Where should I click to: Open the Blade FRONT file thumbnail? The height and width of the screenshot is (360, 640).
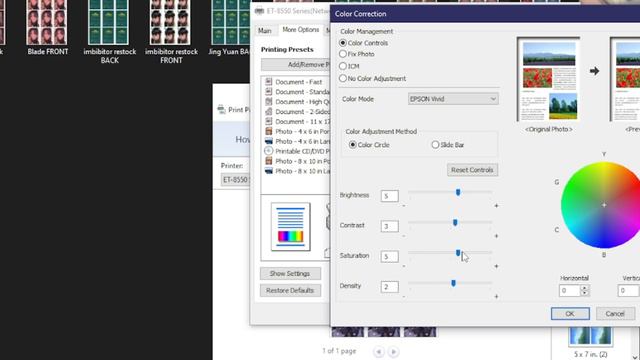coord(47,28)
